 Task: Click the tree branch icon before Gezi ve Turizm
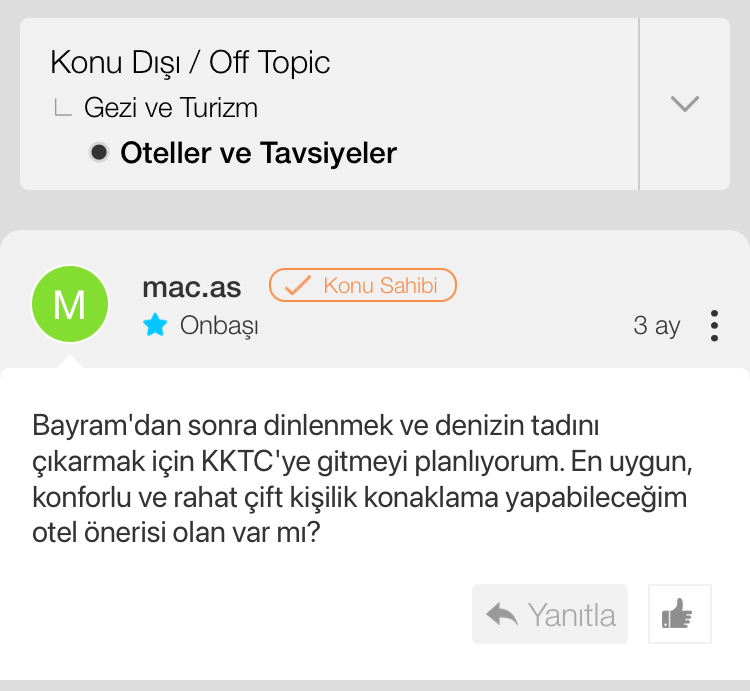coord(62,108)
